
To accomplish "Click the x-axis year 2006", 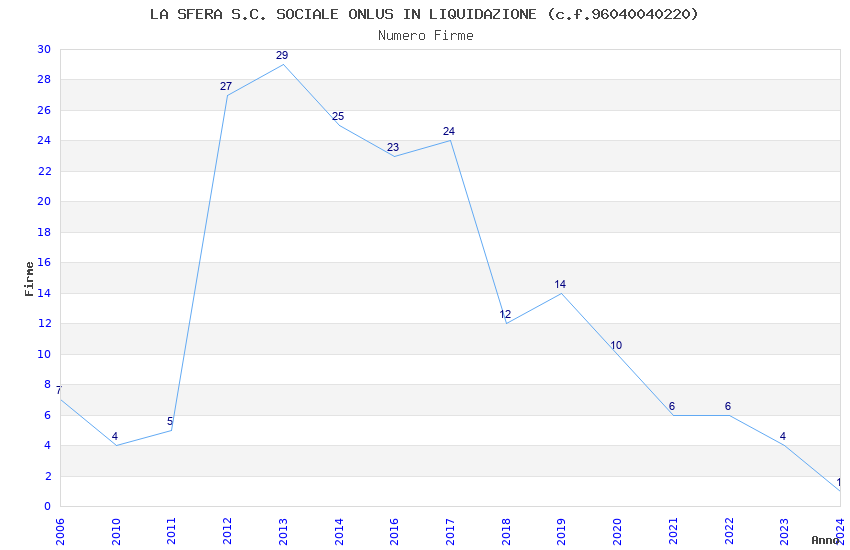I will [60, 531].
